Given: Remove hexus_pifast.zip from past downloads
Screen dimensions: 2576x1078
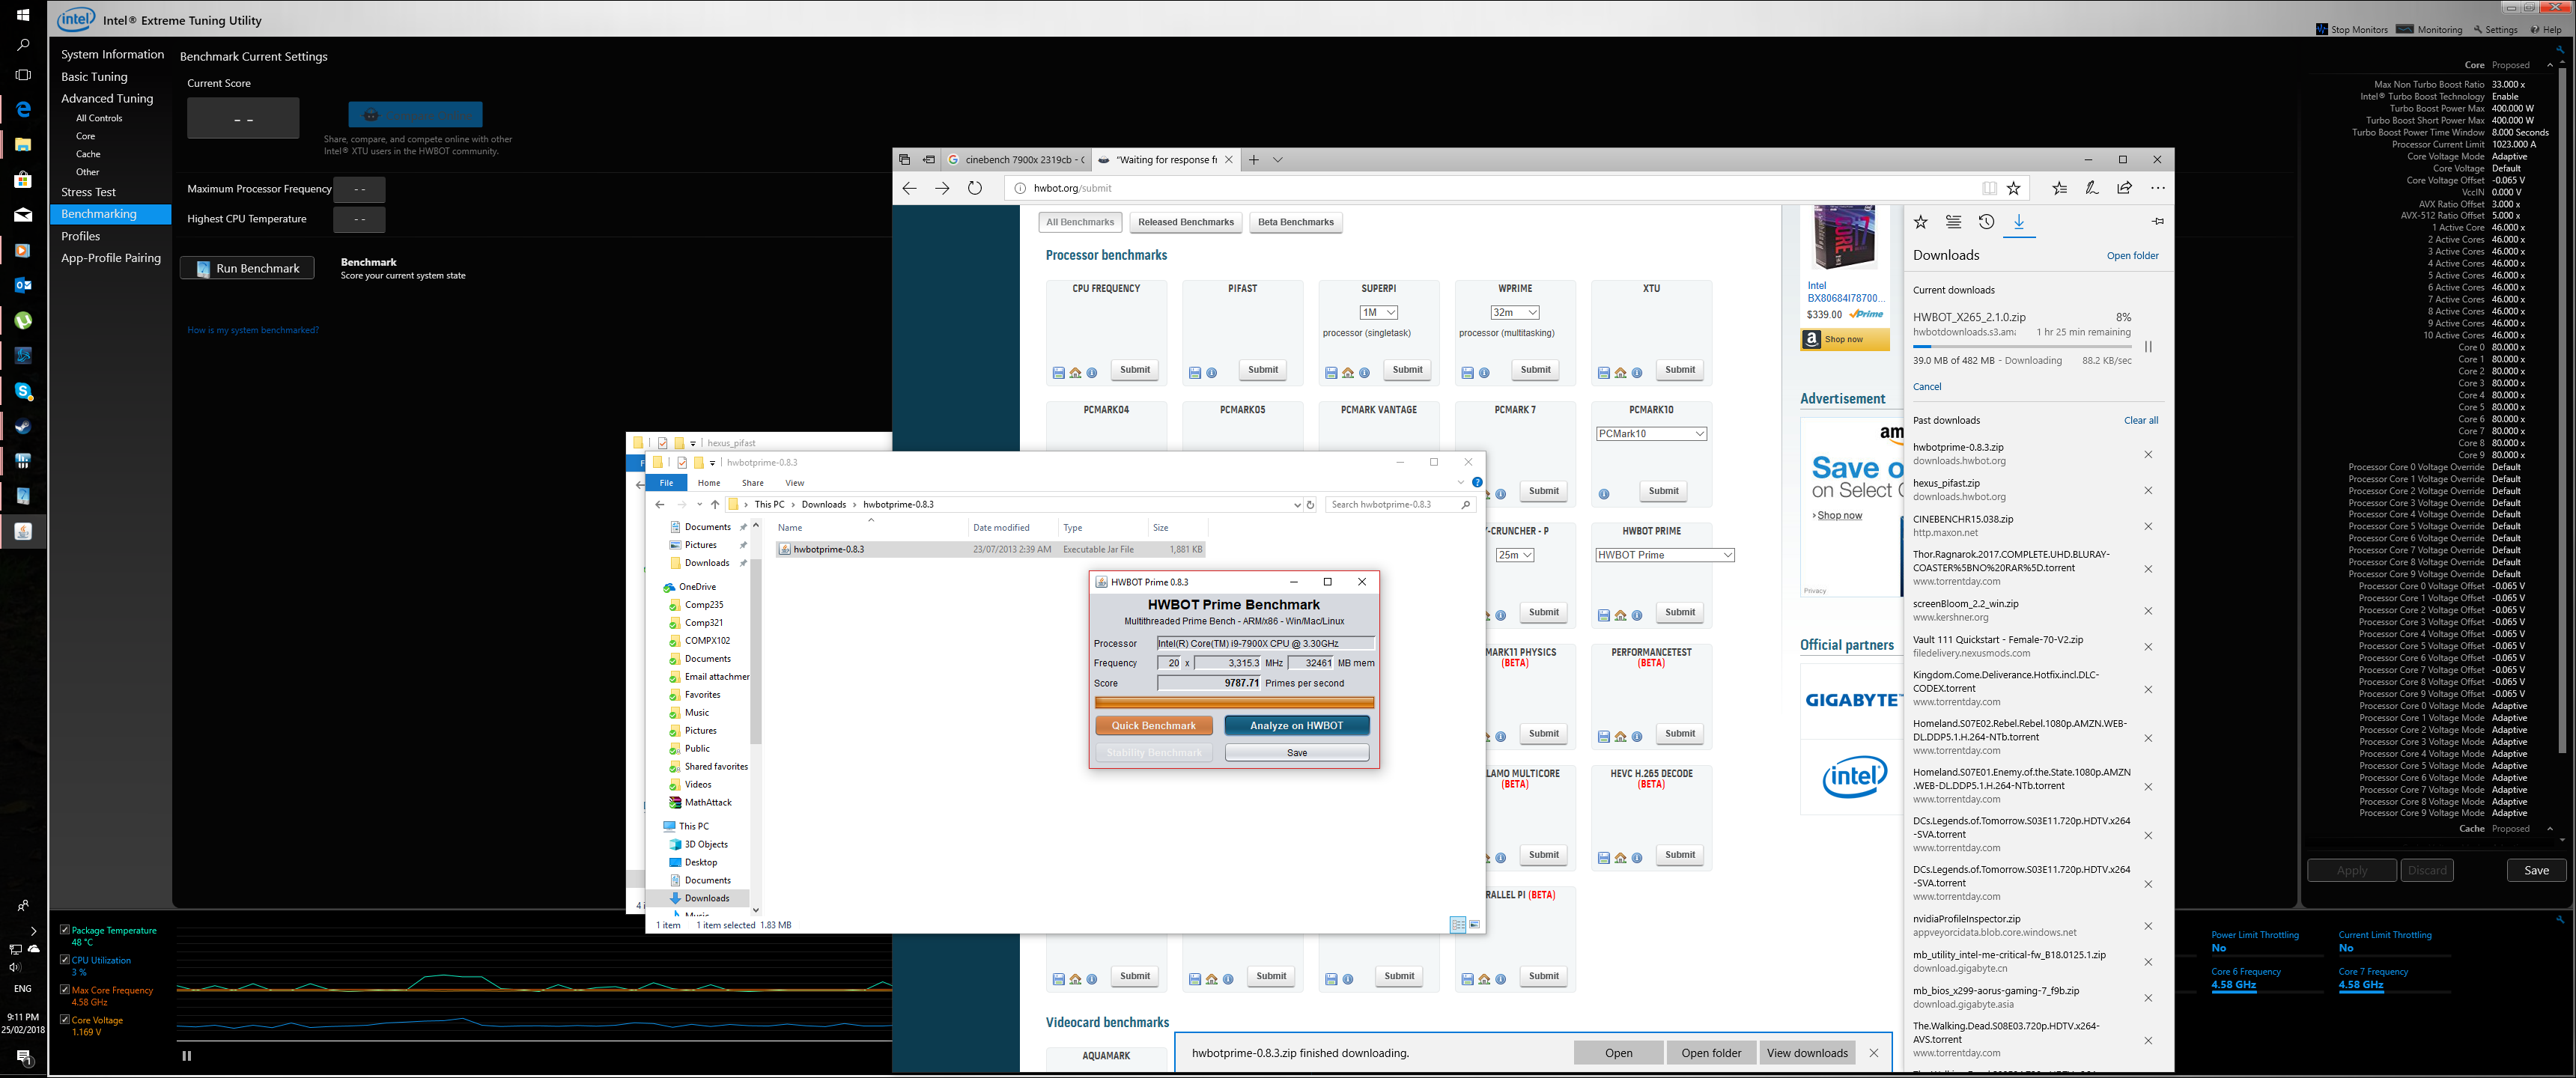Looking at the screenshot, I should click(2148, 490).
